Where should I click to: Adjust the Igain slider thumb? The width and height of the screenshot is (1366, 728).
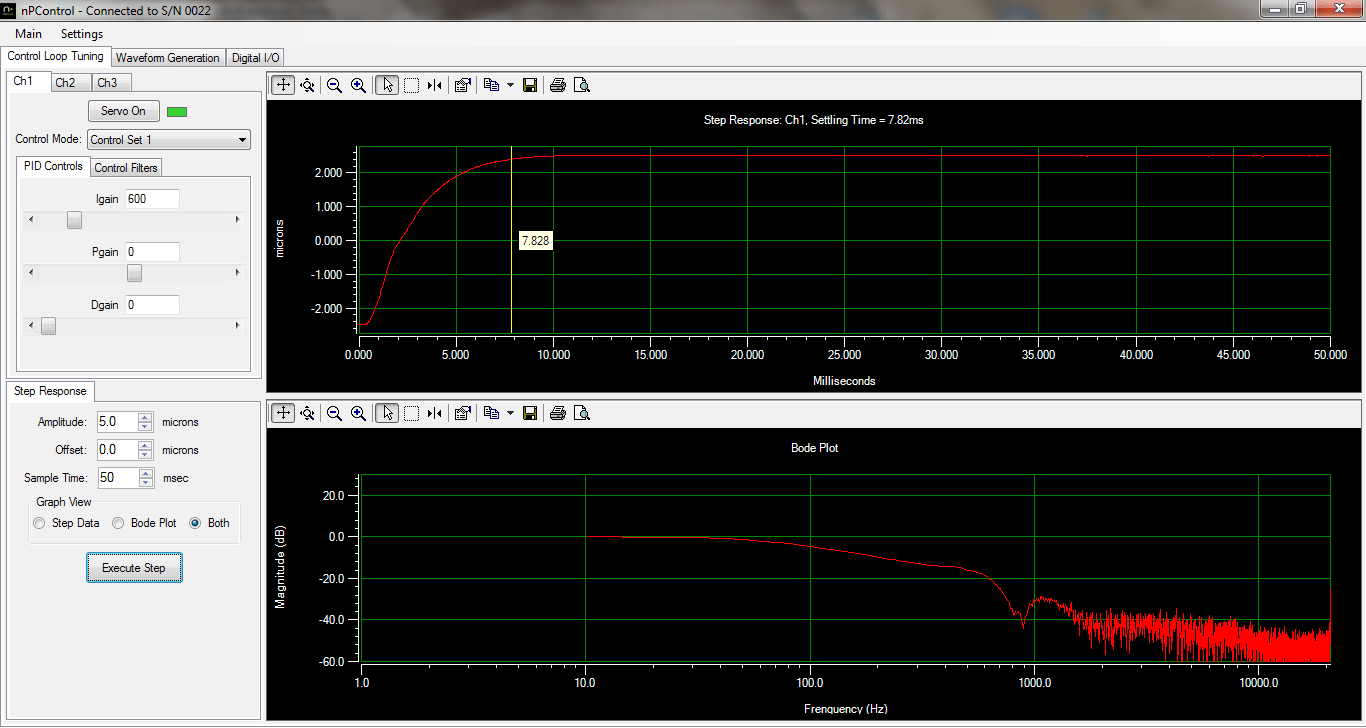pyautogui.click(x=74, y=220)
